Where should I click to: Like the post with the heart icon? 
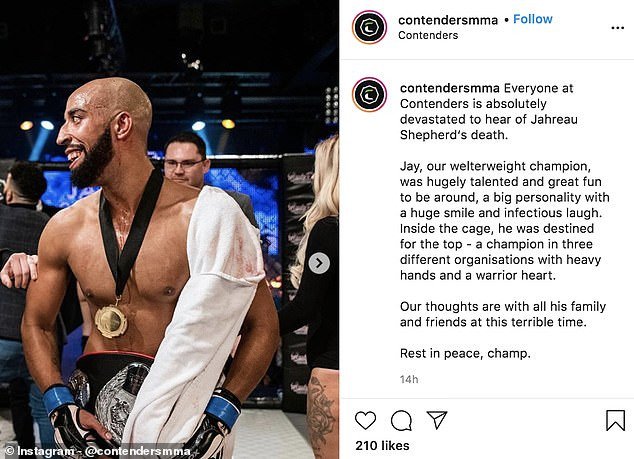coord(366,420)
